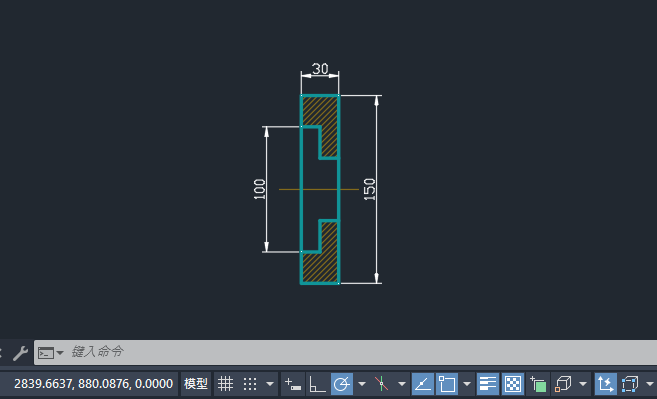Expand selection filtering dropdown arrow
Image resolution: width=657 pixels, height=399 pixels.
pyautogui.click(x=649, y=384)
